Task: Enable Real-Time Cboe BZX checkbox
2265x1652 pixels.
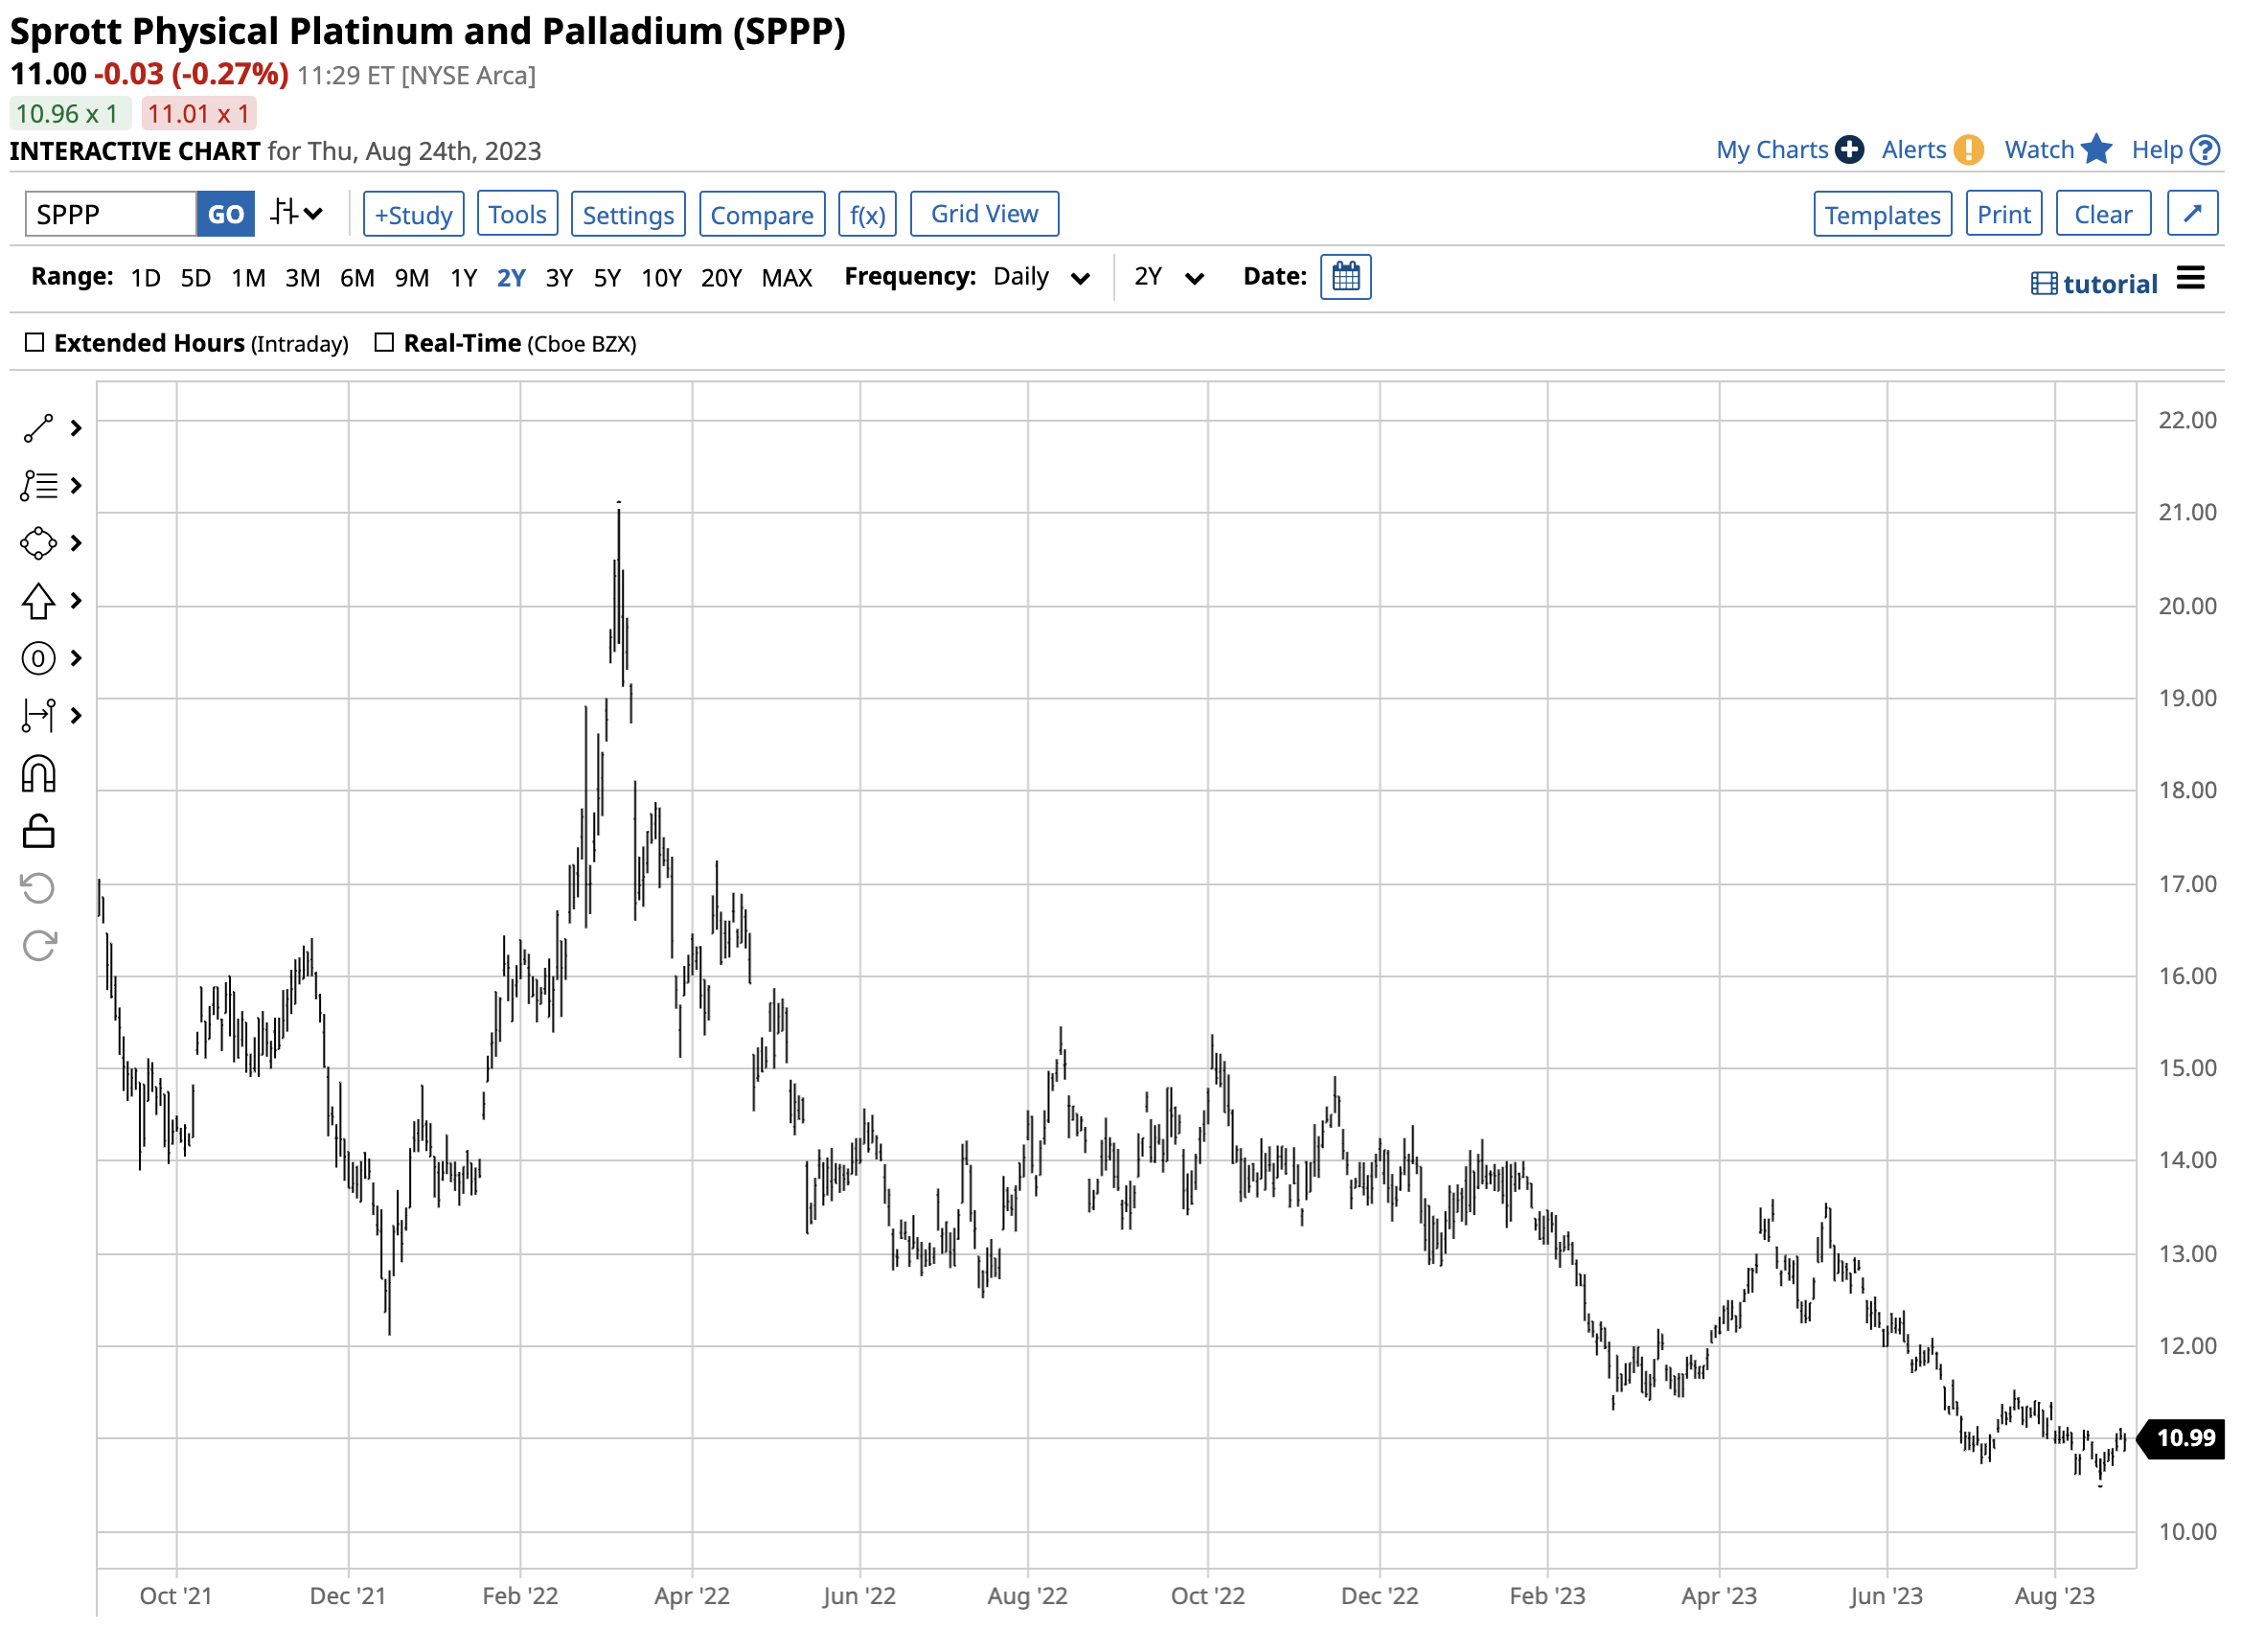Action: click(384, 343)
